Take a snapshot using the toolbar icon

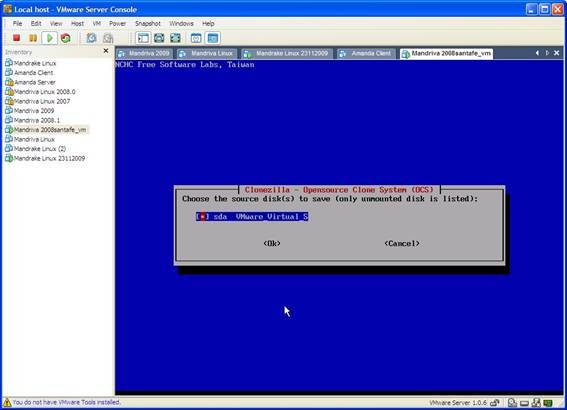91,38
